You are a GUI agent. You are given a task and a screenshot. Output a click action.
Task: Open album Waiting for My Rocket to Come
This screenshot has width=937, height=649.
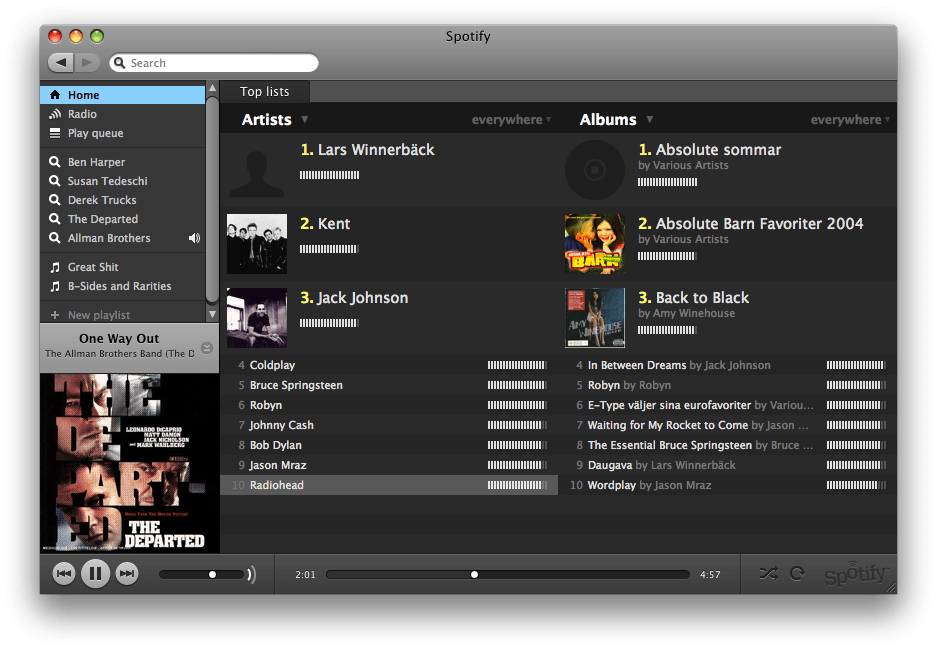[x=667, y=425]
